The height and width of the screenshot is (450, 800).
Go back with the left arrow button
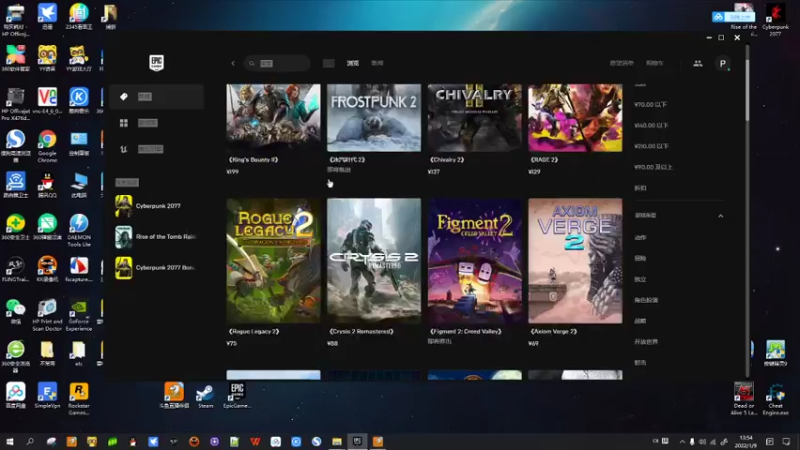pos(233,63)
